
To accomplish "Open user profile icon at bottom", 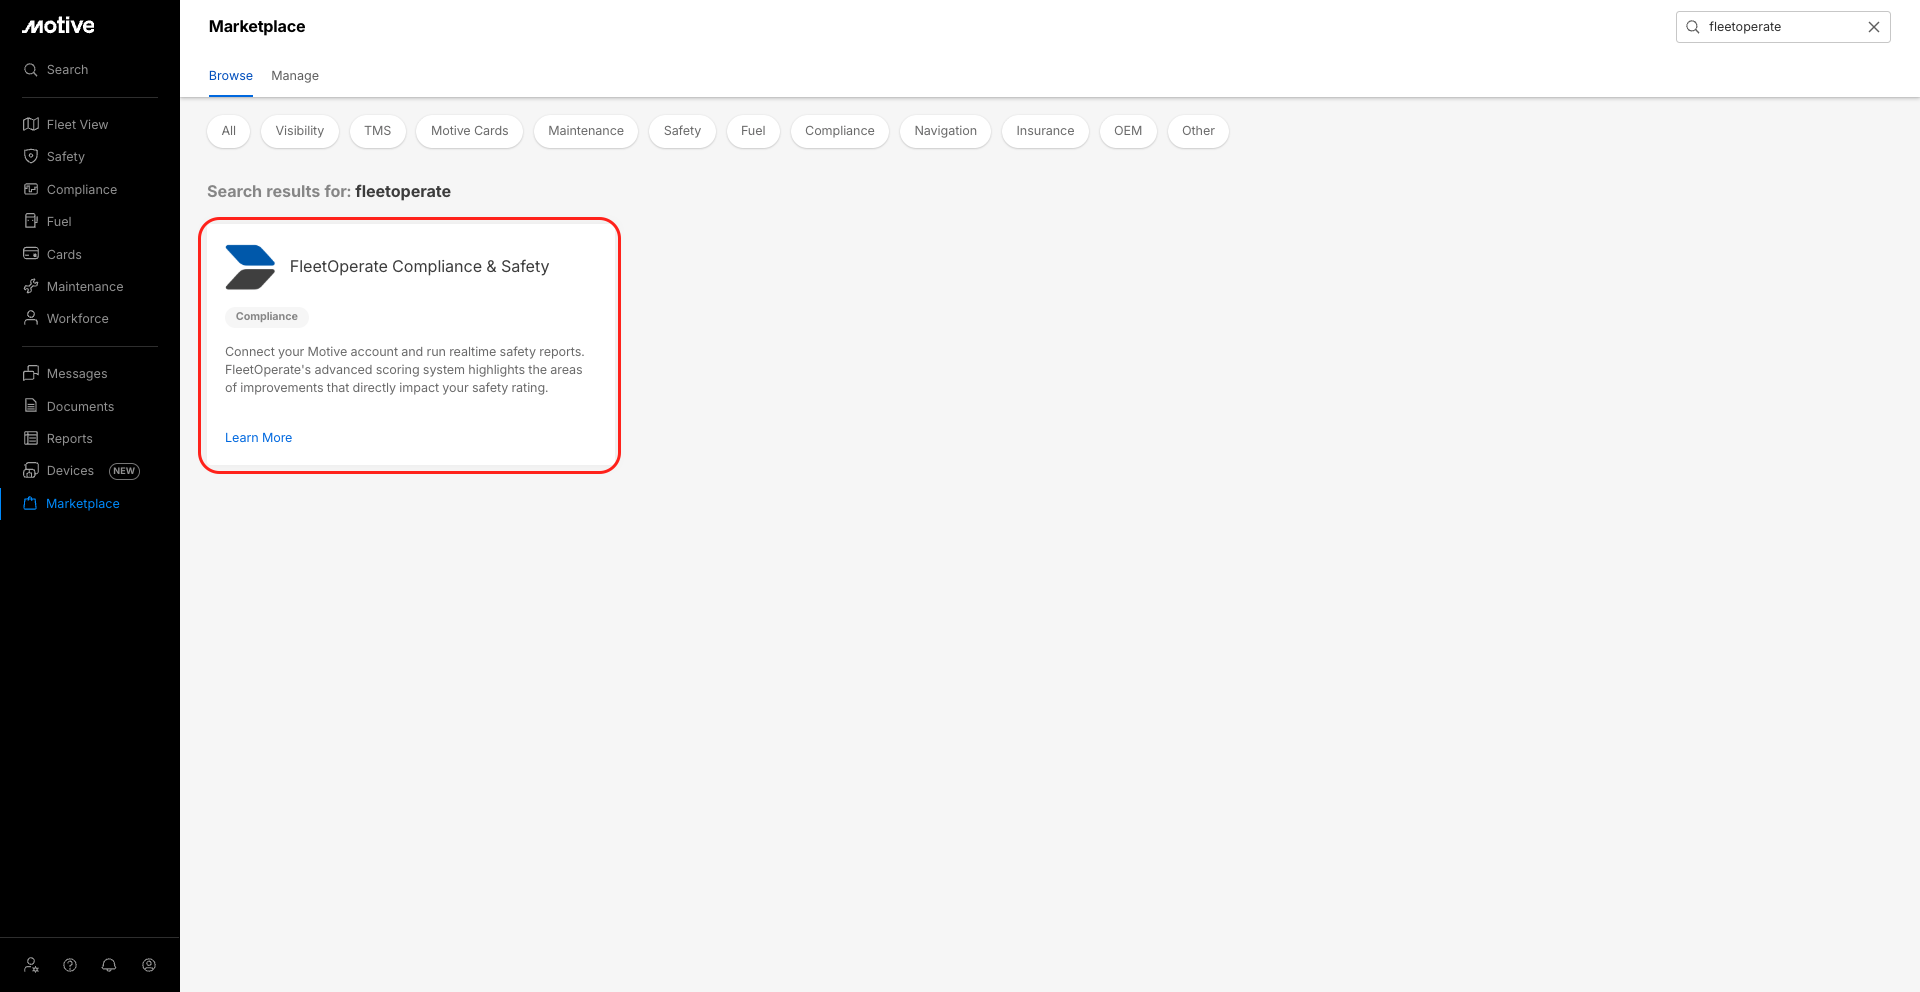I will tap(149, 965).
